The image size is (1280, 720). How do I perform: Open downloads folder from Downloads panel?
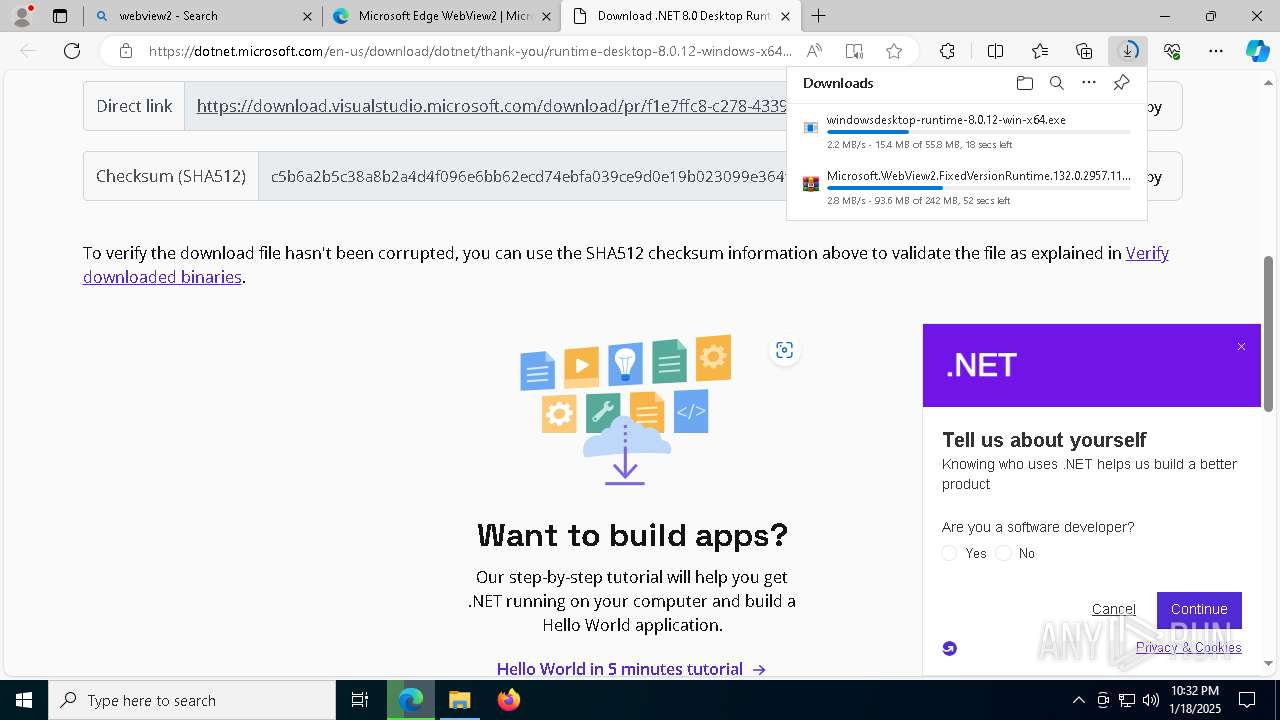1024,83
